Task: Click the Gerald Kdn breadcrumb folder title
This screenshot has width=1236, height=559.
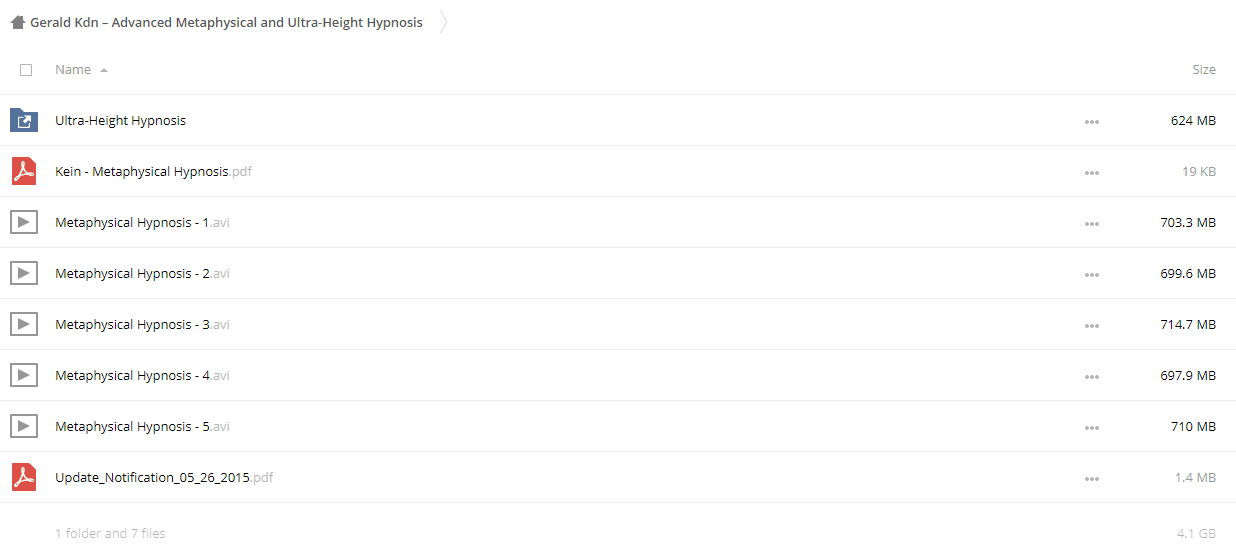Action: coord(226,22)
